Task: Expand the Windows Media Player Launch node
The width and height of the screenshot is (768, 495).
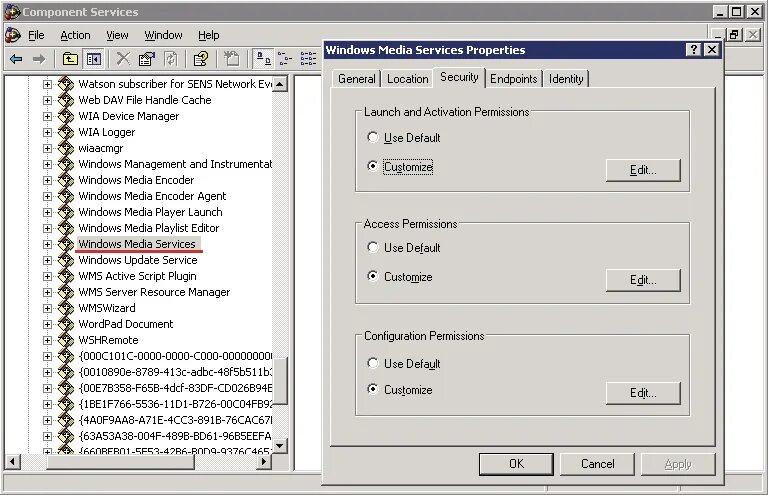Action: tap(47, 212)
